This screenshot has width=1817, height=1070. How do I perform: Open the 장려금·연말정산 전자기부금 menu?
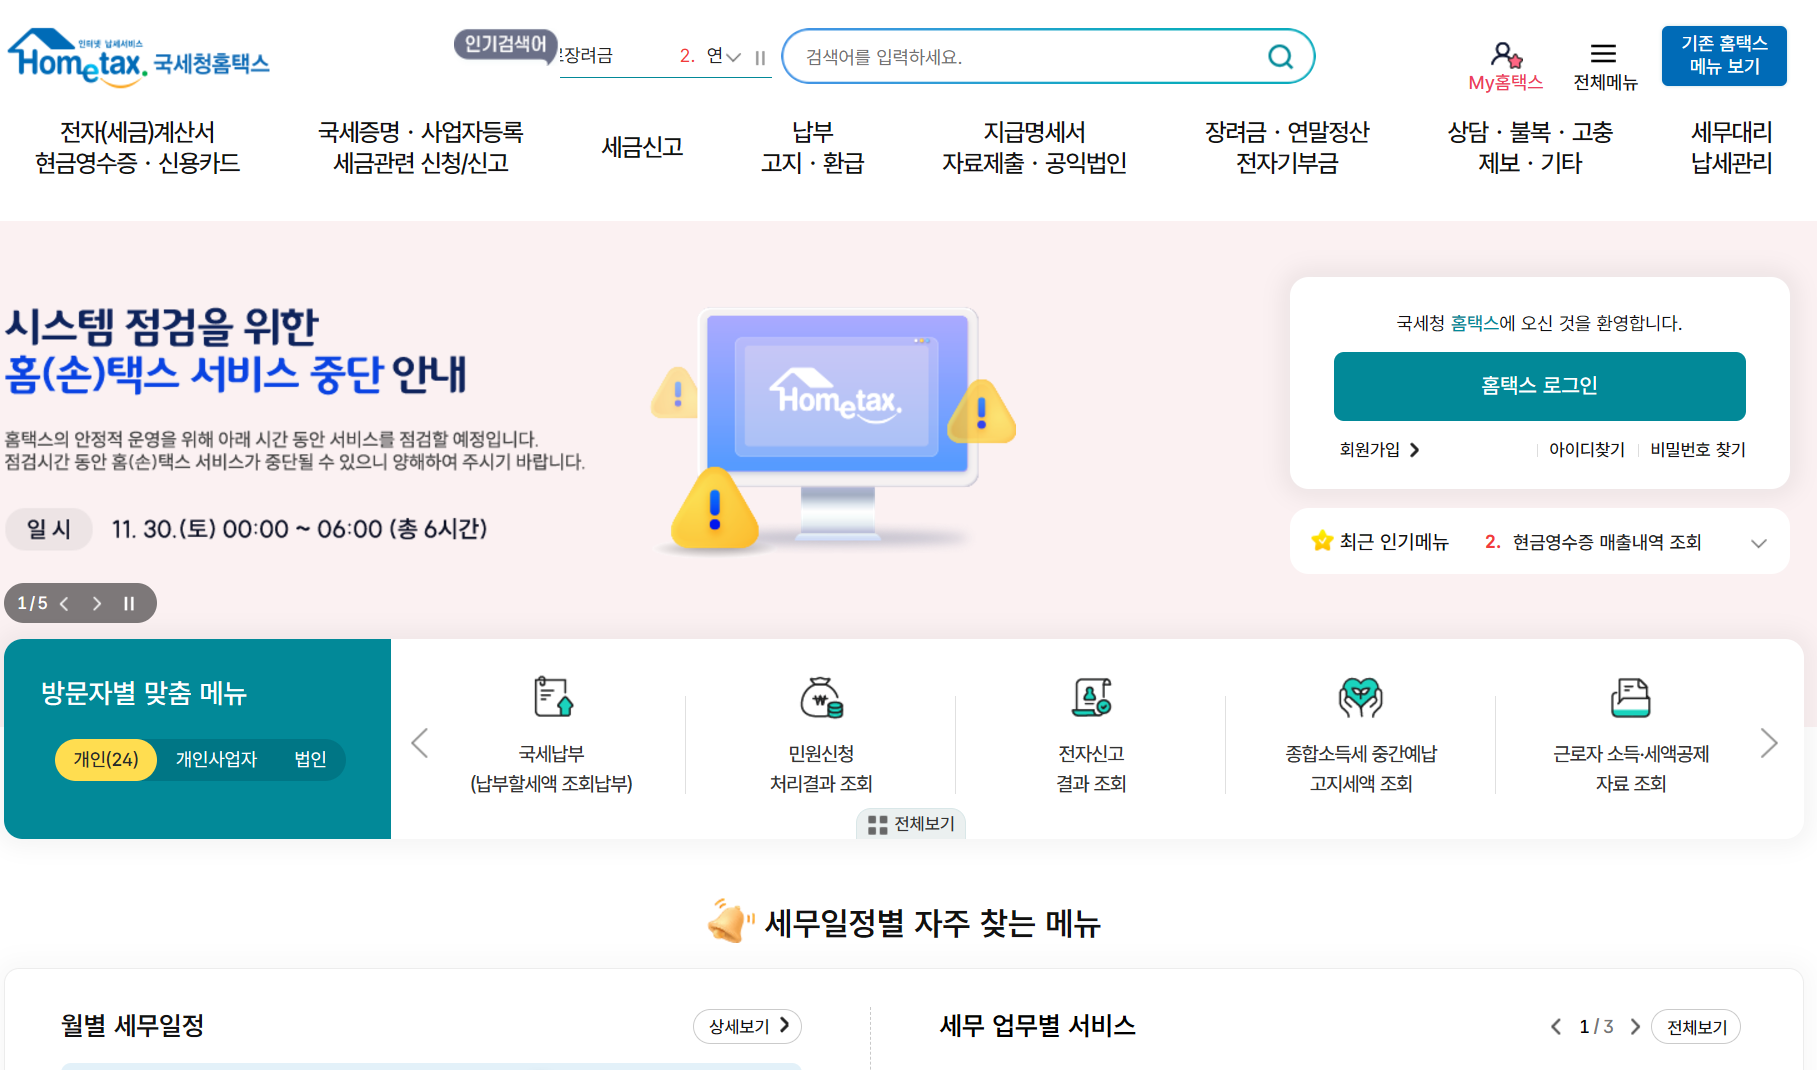[x=1289, y=147]
